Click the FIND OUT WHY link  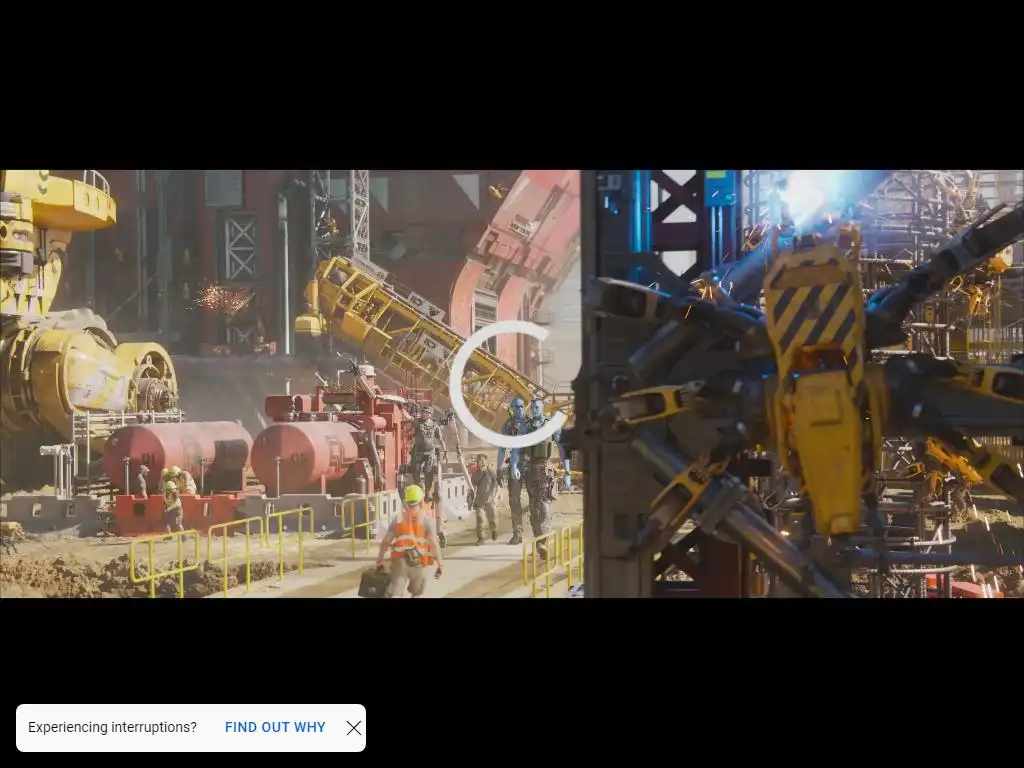pyautogui.click(x=275, y=728)
